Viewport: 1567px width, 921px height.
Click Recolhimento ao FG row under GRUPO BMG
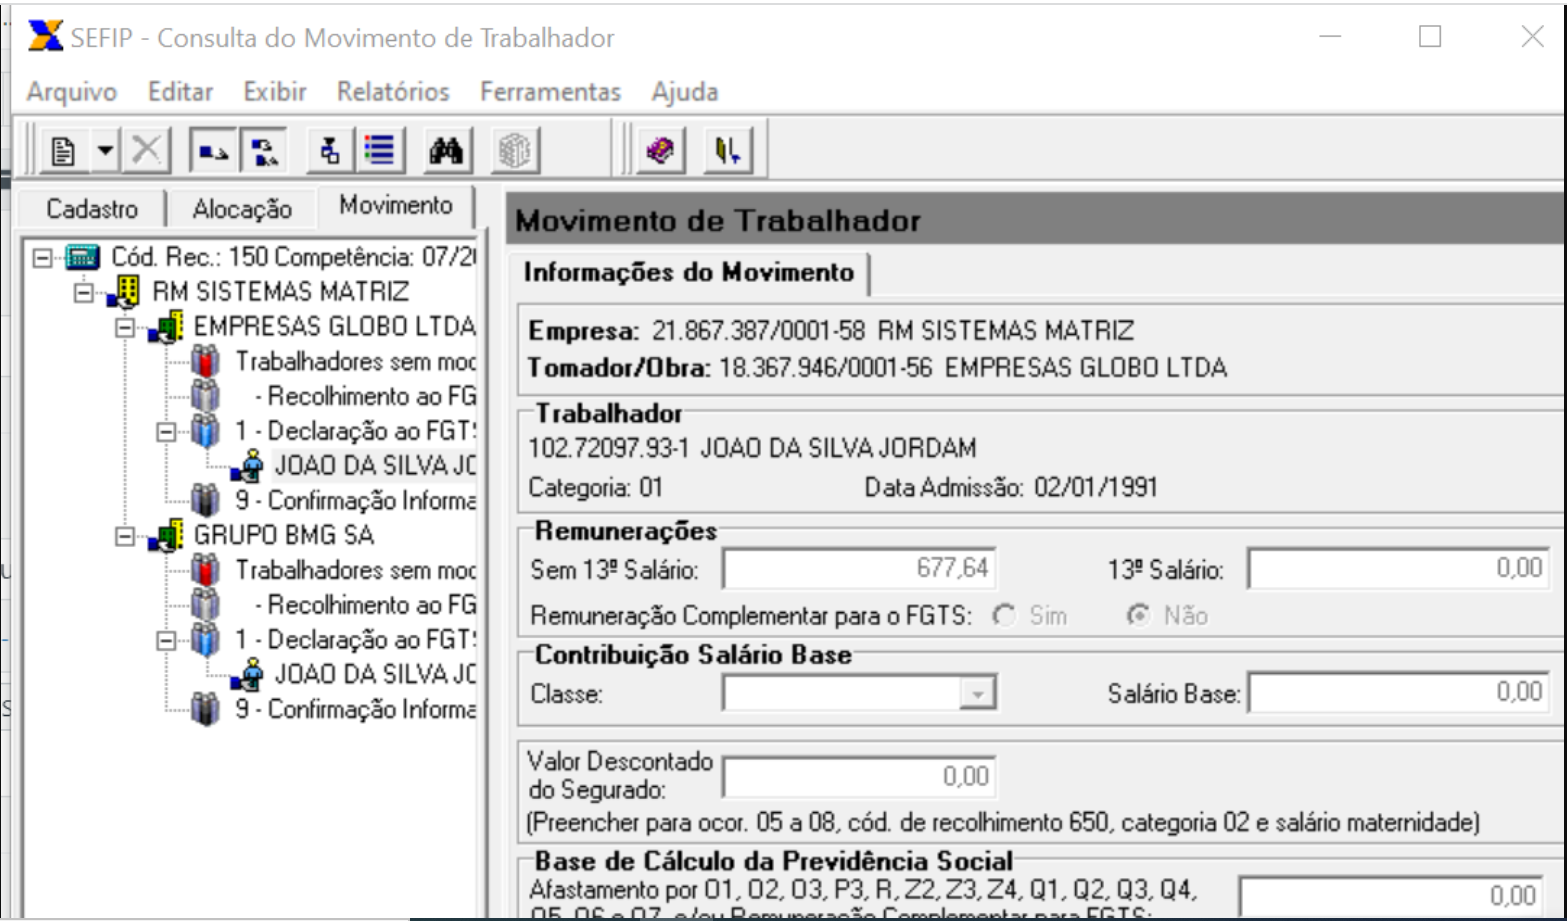point(365,605)
